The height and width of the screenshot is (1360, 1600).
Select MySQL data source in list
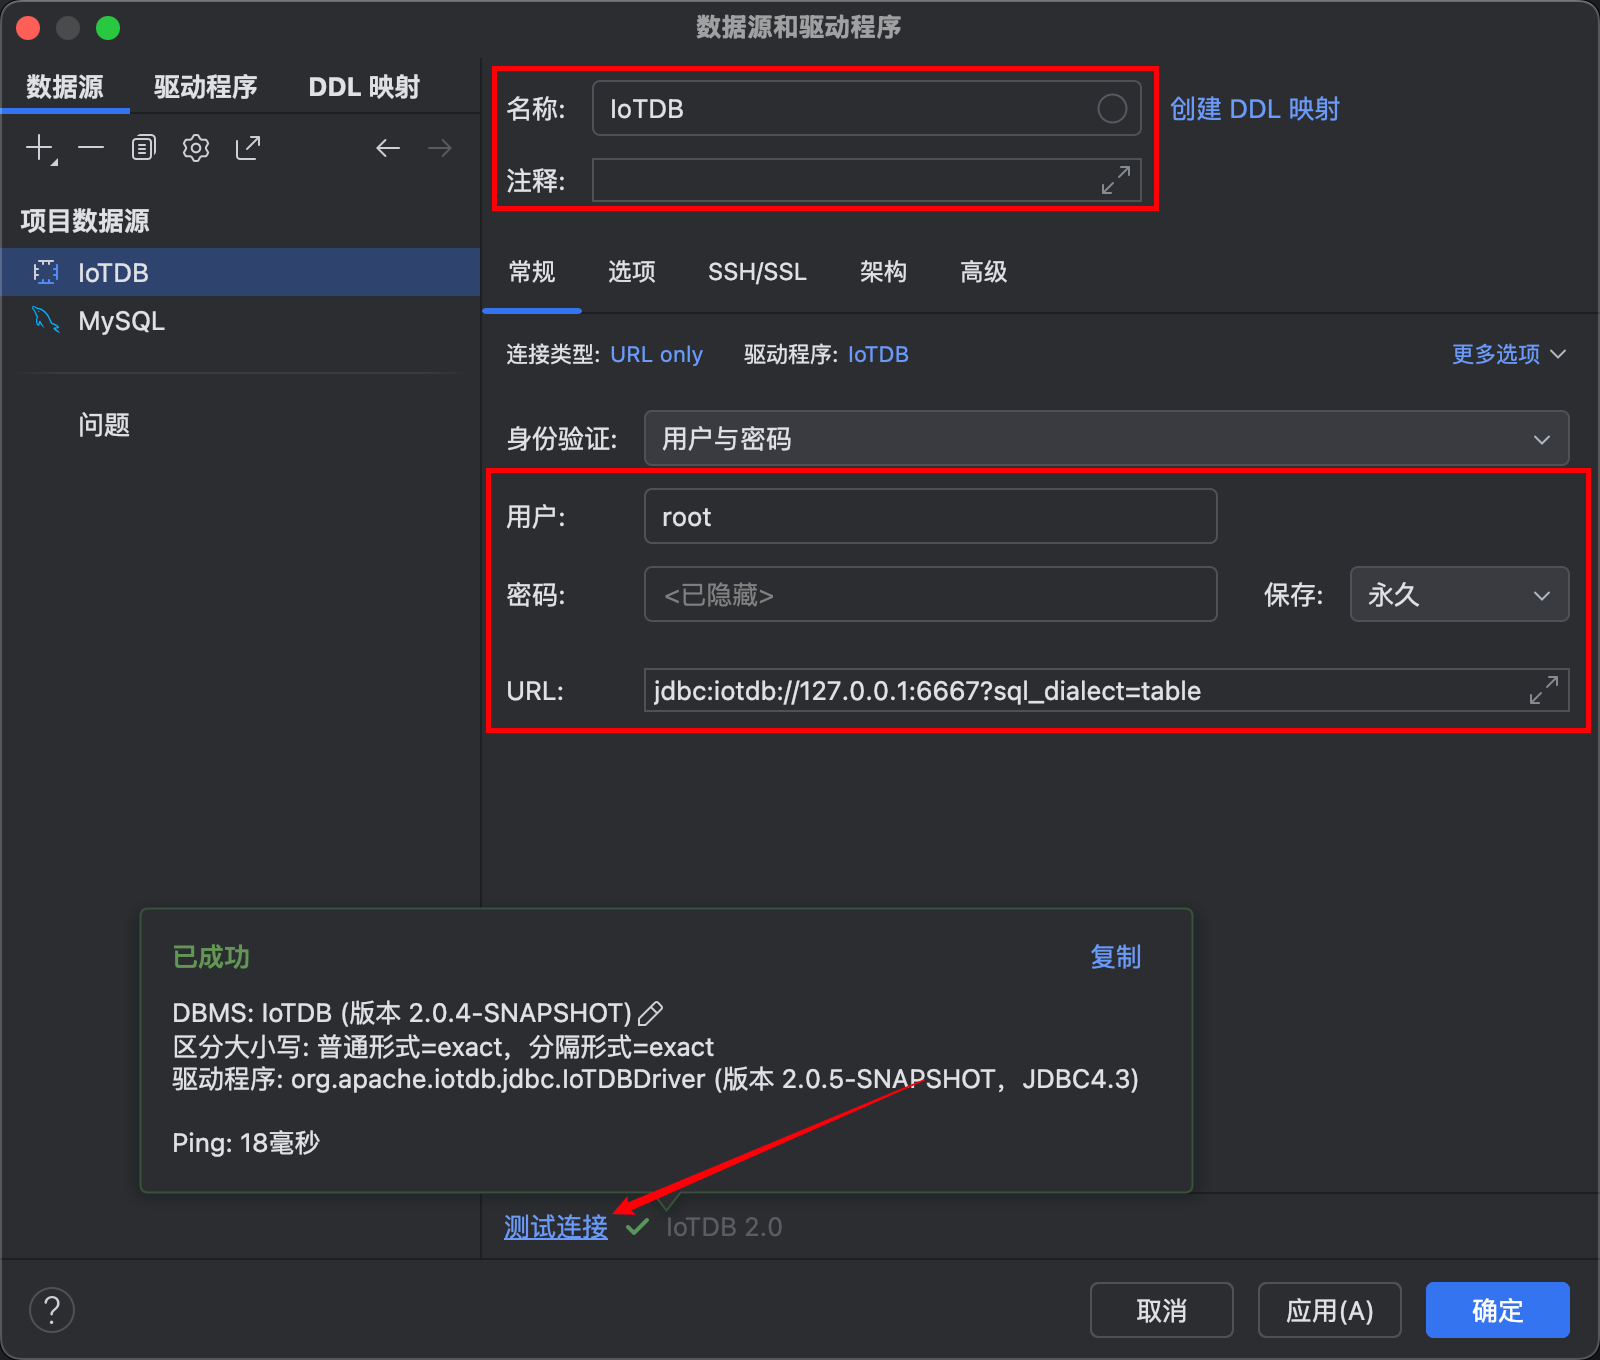click(240, 320)
